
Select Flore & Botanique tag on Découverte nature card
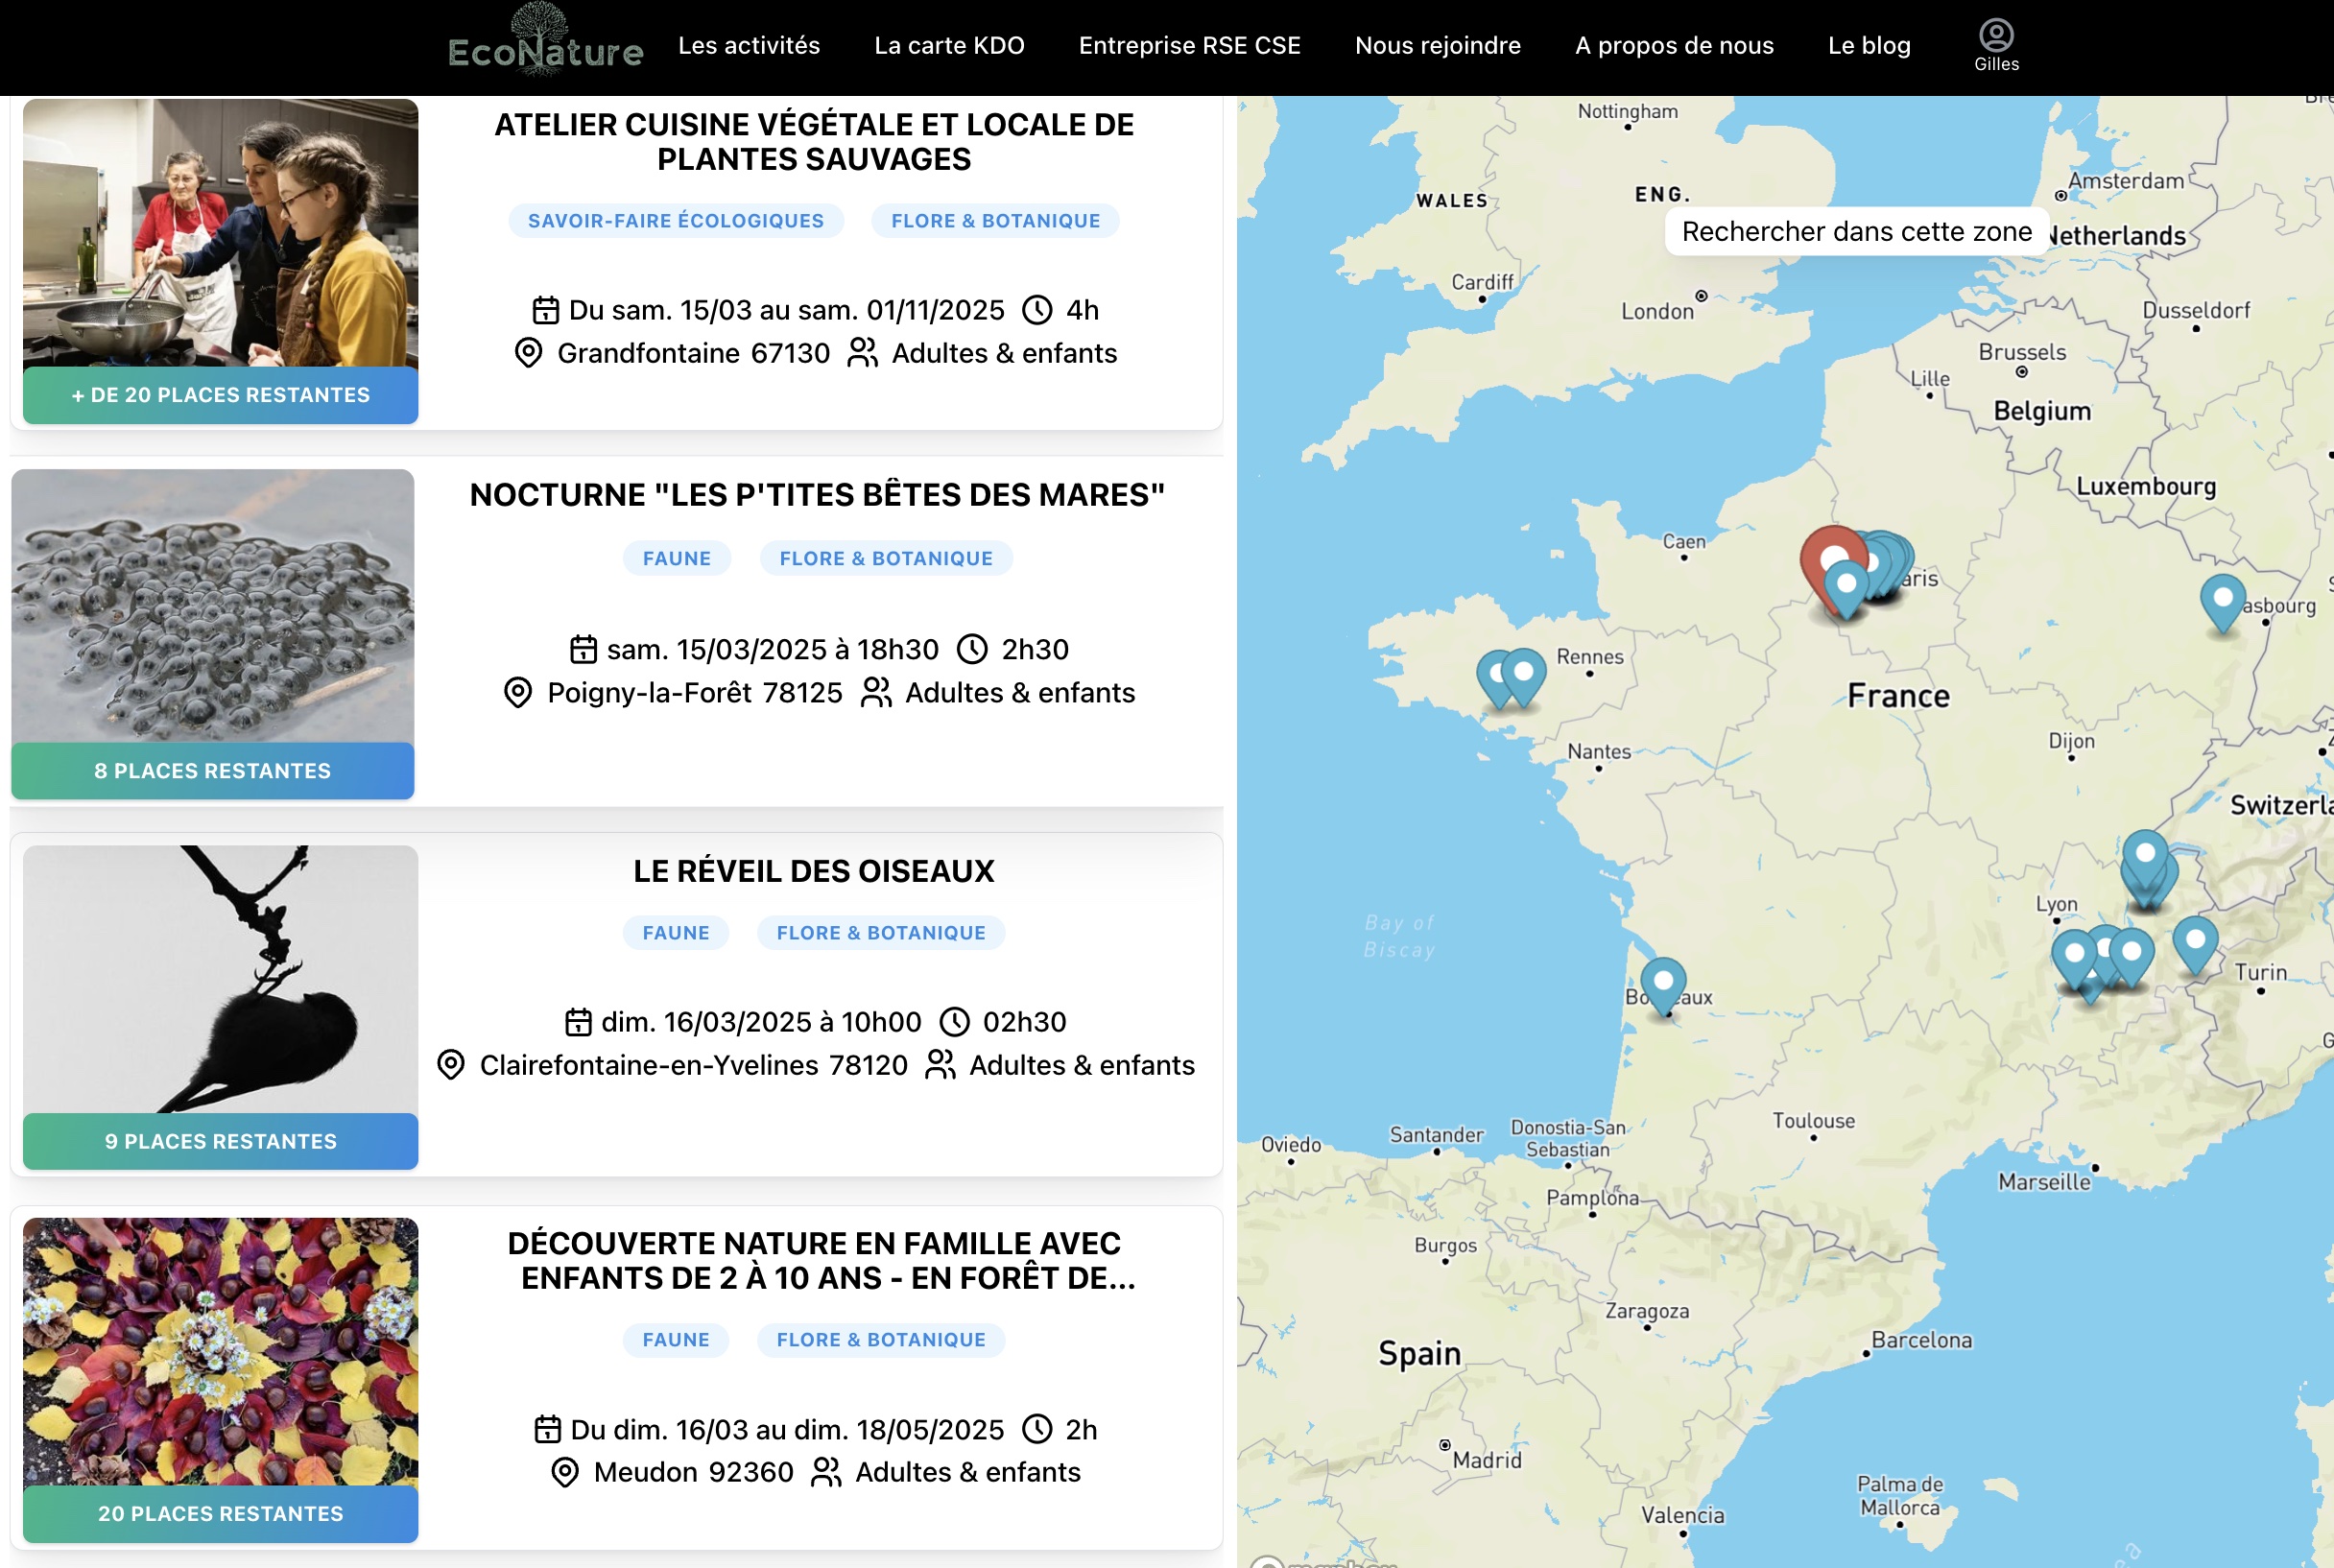pyautogui.click(x=881, y=1340)
